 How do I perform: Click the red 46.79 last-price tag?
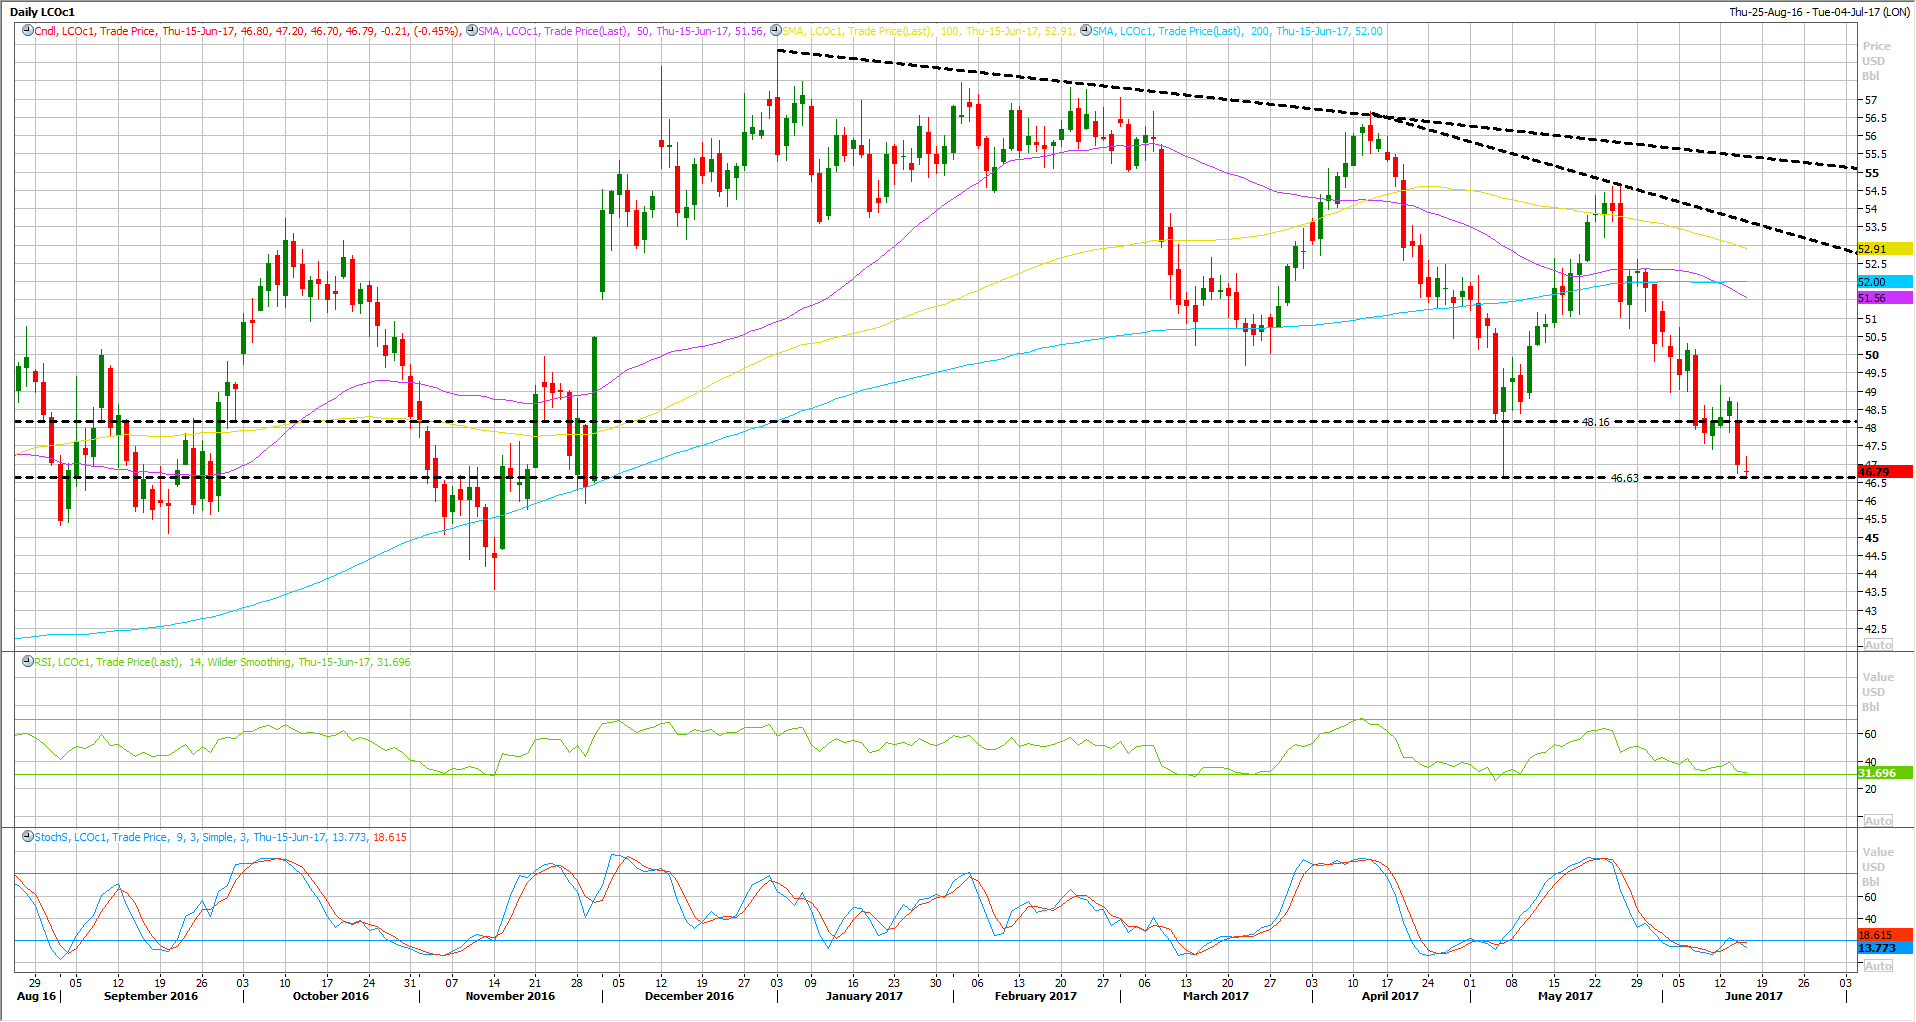point(1884,471)
